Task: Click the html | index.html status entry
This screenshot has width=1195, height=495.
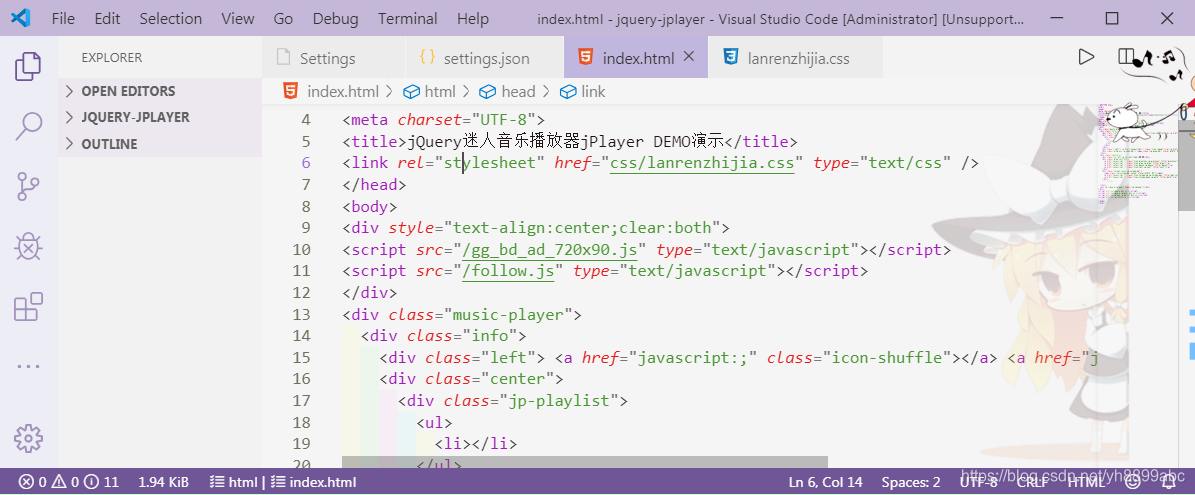Action: (x=282, y=482)
